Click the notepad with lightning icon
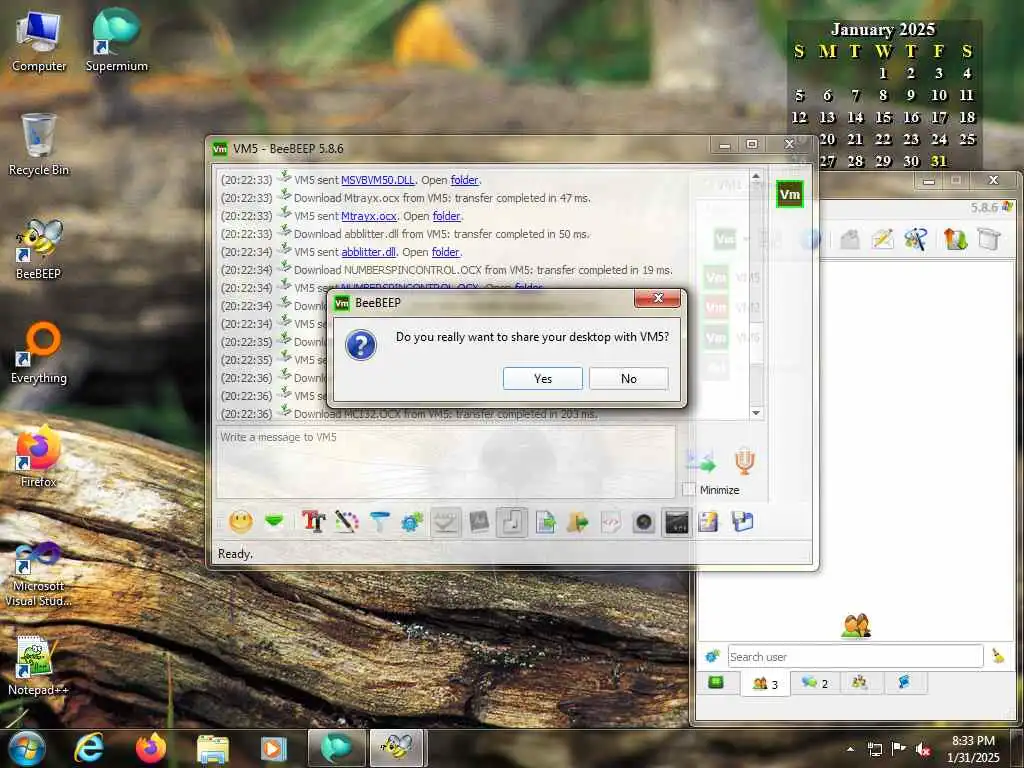The image size is (1024, 768). point(709,522)
